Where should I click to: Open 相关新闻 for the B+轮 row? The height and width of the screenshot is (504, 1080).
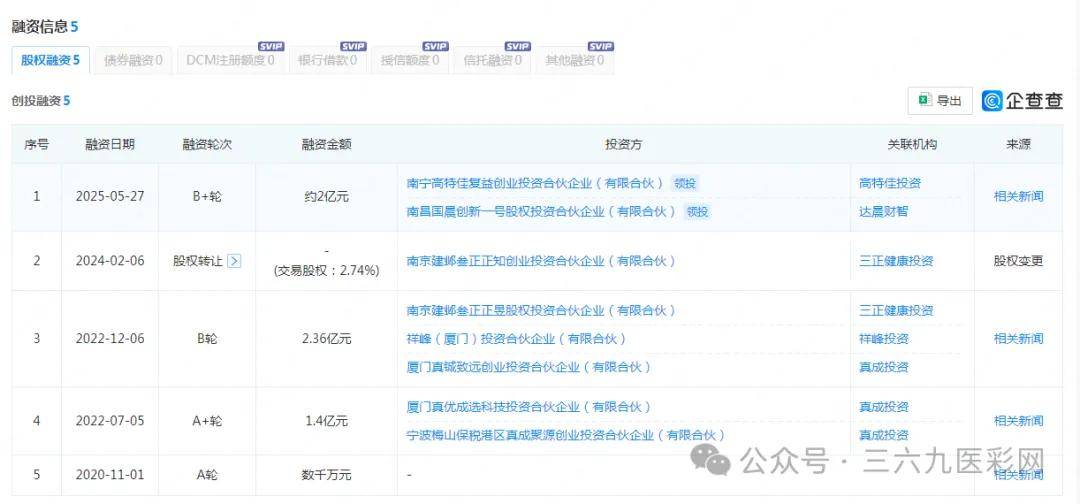point(1018,196)
